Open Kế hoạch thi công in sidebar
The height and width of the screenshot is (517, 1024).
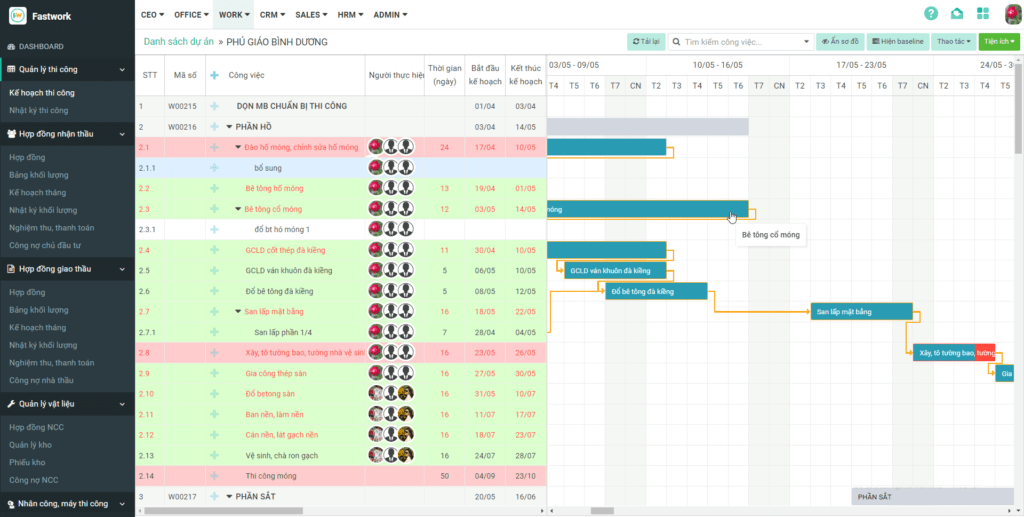point(42,93)
